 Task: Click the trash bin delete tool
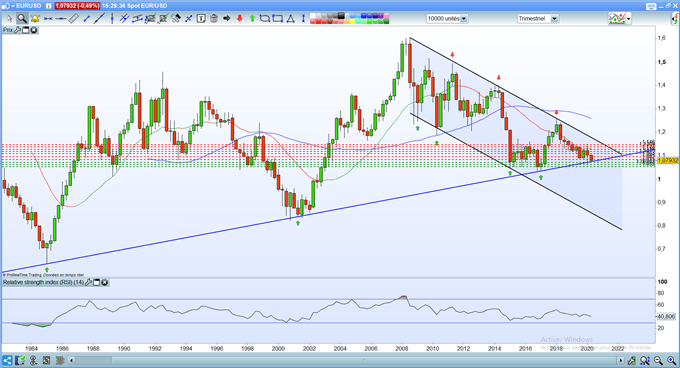point(214,19)
